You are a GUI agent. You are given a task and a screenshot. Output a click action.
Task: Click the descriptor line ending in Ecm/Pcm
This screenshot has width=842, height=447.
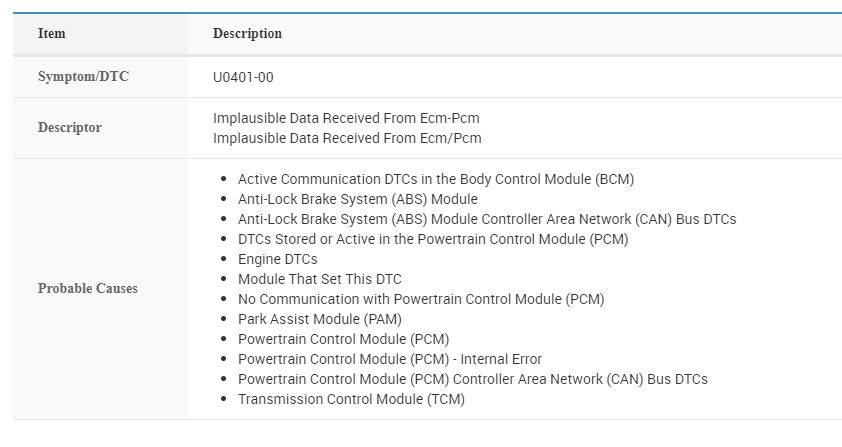346,138
